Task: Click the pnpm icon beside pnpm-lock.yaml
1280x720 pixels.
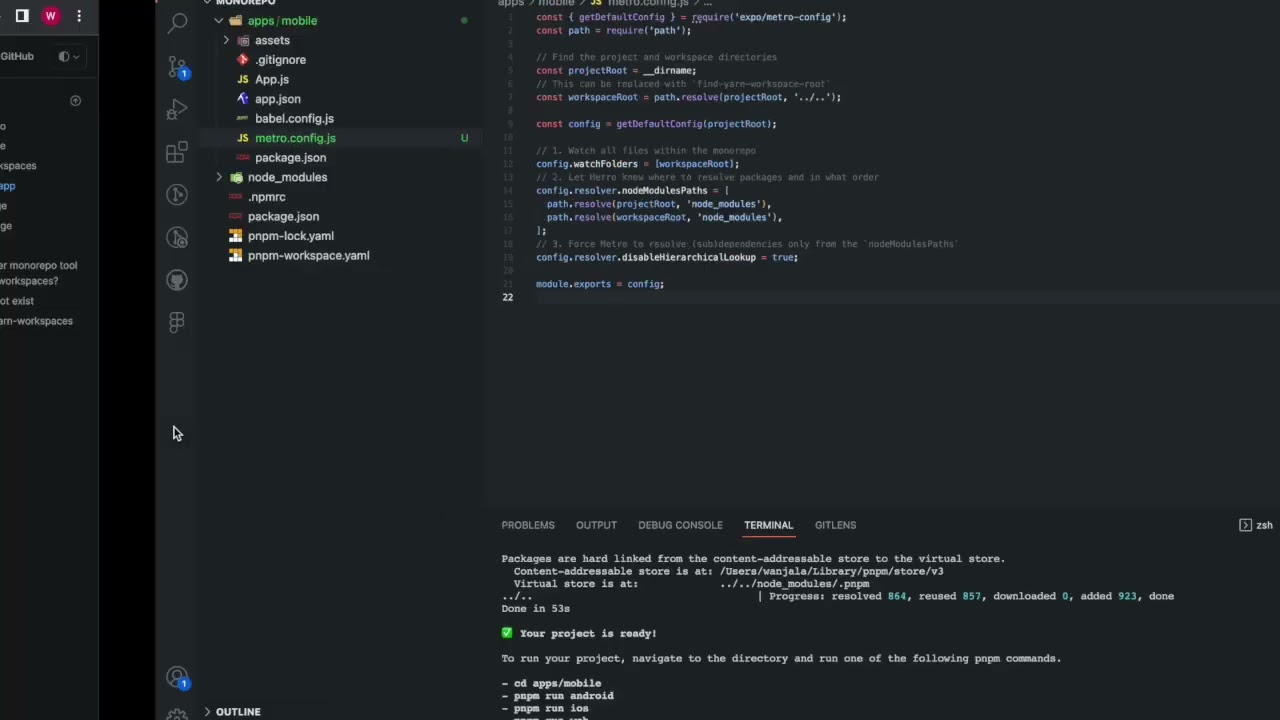Action: click(235, 236)
